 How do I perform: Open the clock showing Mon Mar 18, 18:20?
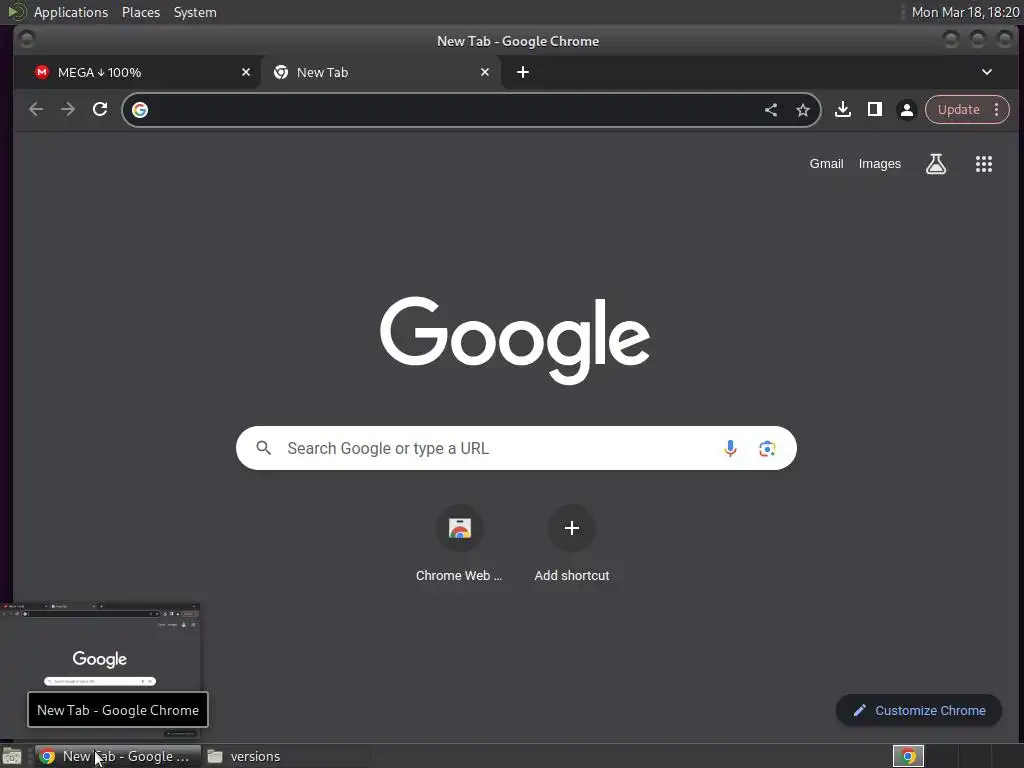tap(965, 12)
